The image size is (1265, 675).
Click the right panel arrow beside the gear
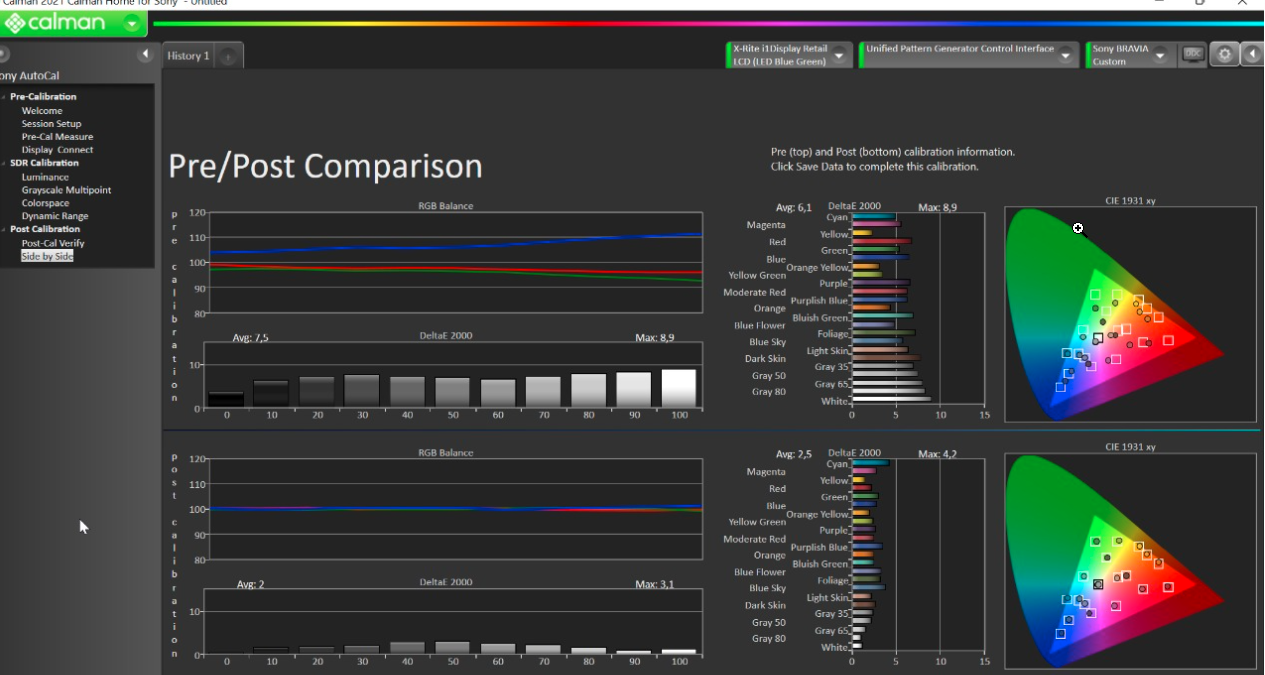(x=1252, y=55)
